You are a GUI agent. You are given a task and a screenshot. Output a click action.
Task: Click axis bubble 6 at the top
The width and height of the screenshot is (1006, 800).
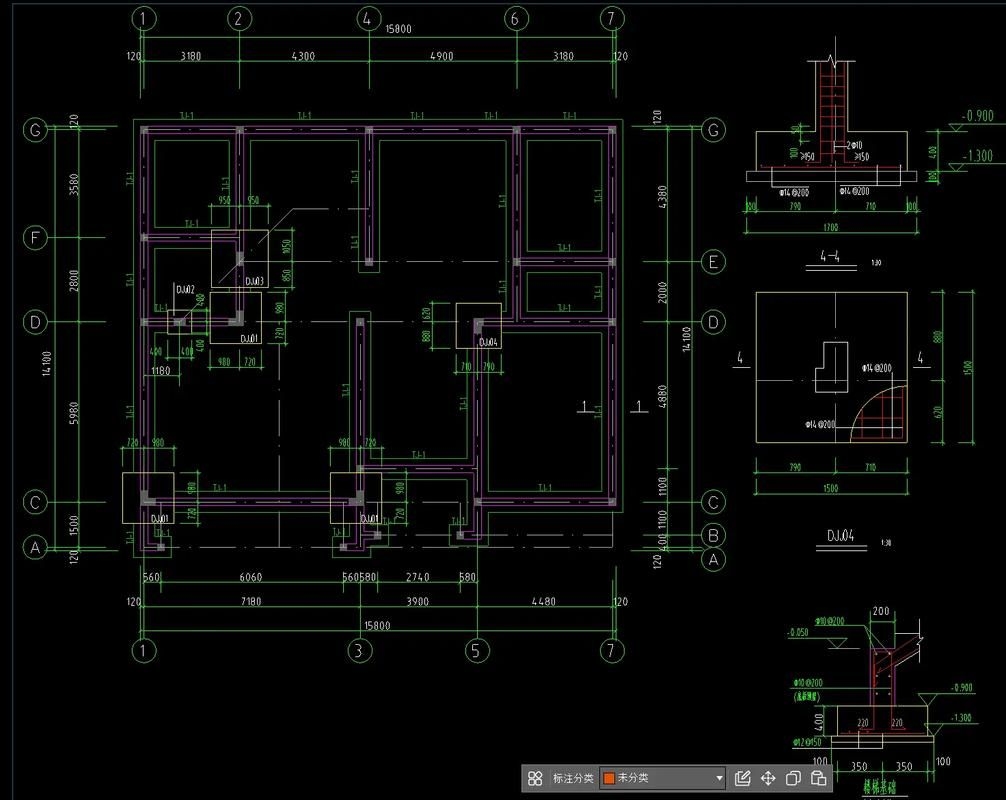(515, 18)
